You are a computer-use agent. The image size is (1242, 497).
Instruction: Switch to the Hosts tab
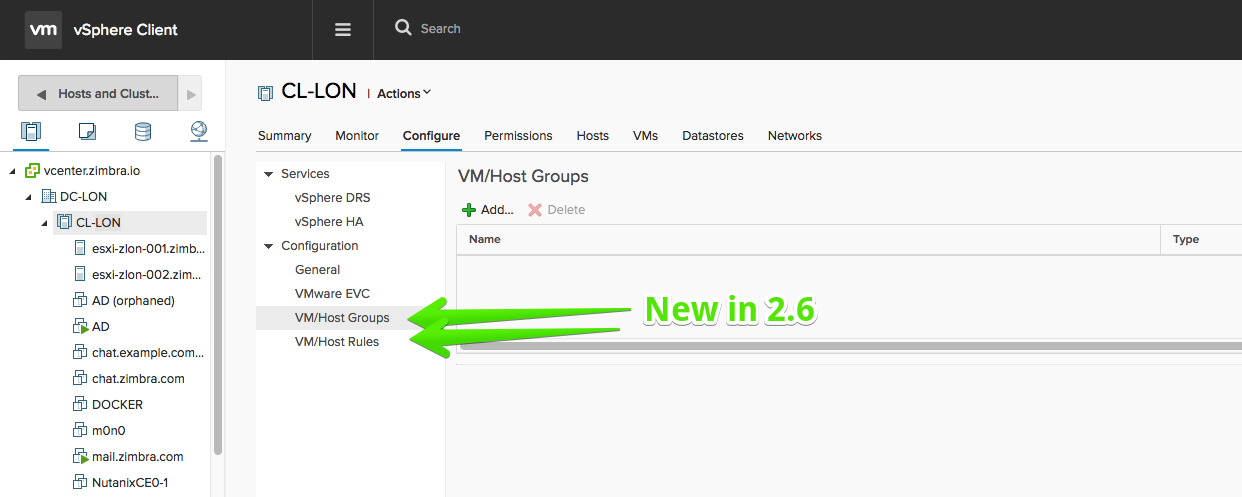point(593,136)
